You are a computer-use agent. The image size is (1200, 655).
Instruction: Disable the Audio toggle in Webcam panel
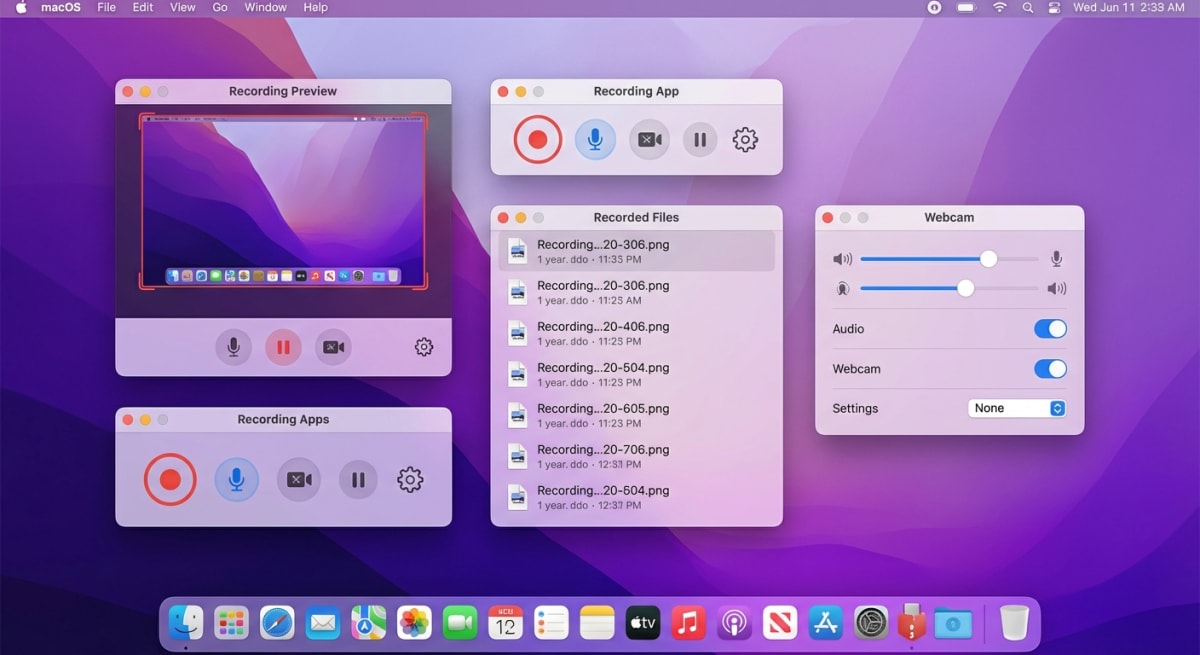[1050, 328]
